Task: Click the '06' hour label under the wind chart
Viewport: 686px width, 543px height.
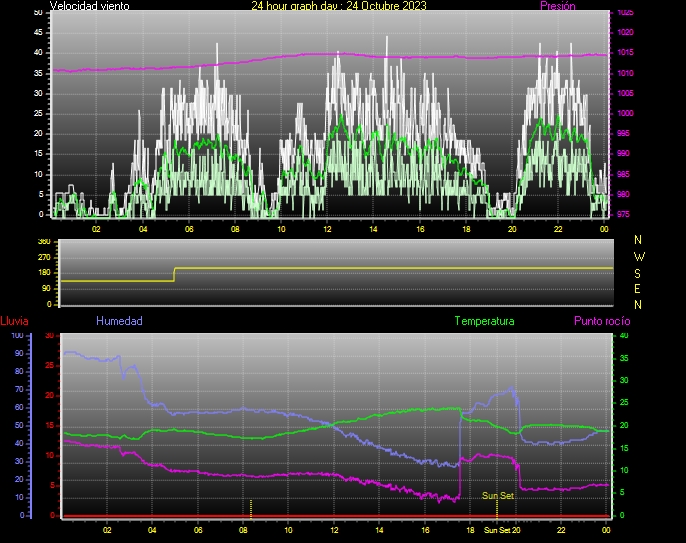Action: pyautogui.click(x=189, y=229)
